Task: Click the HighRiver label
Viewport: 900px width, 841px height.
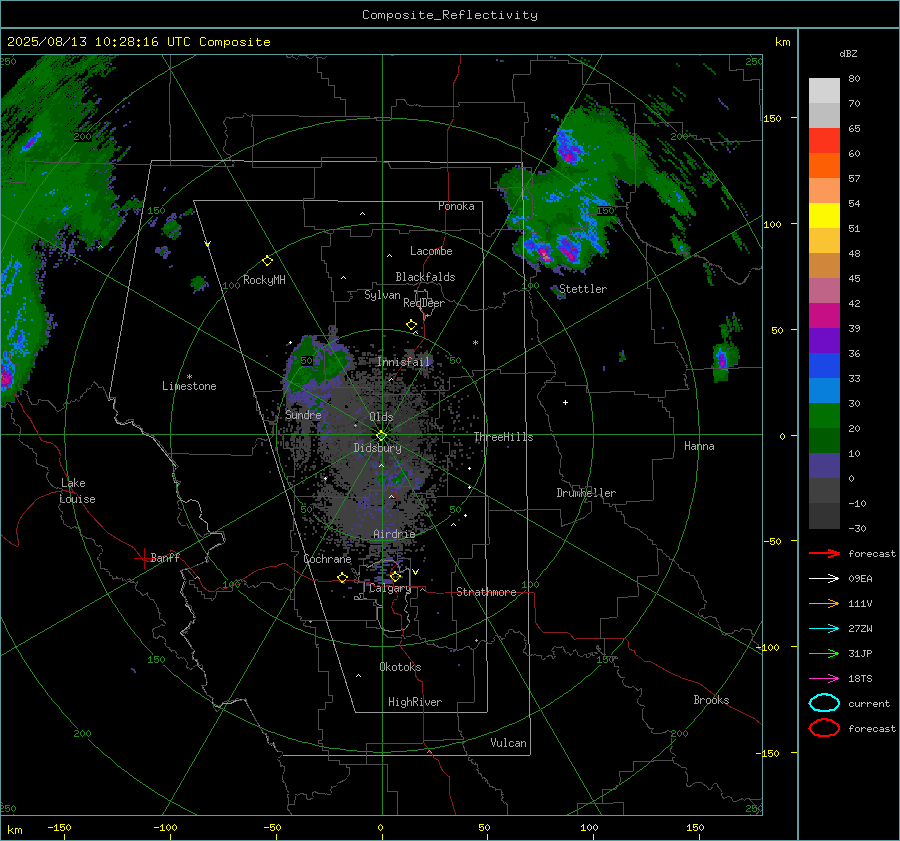Action: [415, 702]
